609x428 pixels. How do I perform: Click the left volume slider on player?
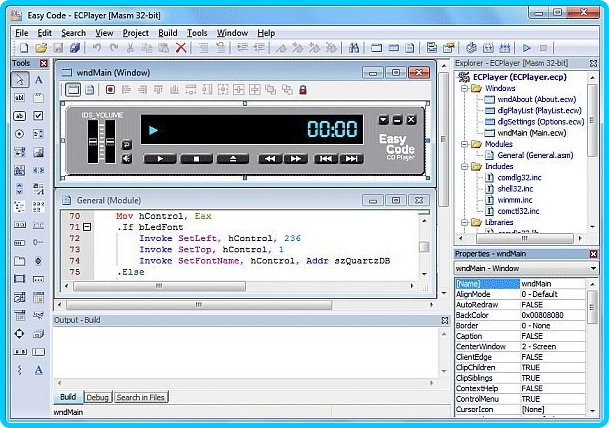tap(93, 141)
